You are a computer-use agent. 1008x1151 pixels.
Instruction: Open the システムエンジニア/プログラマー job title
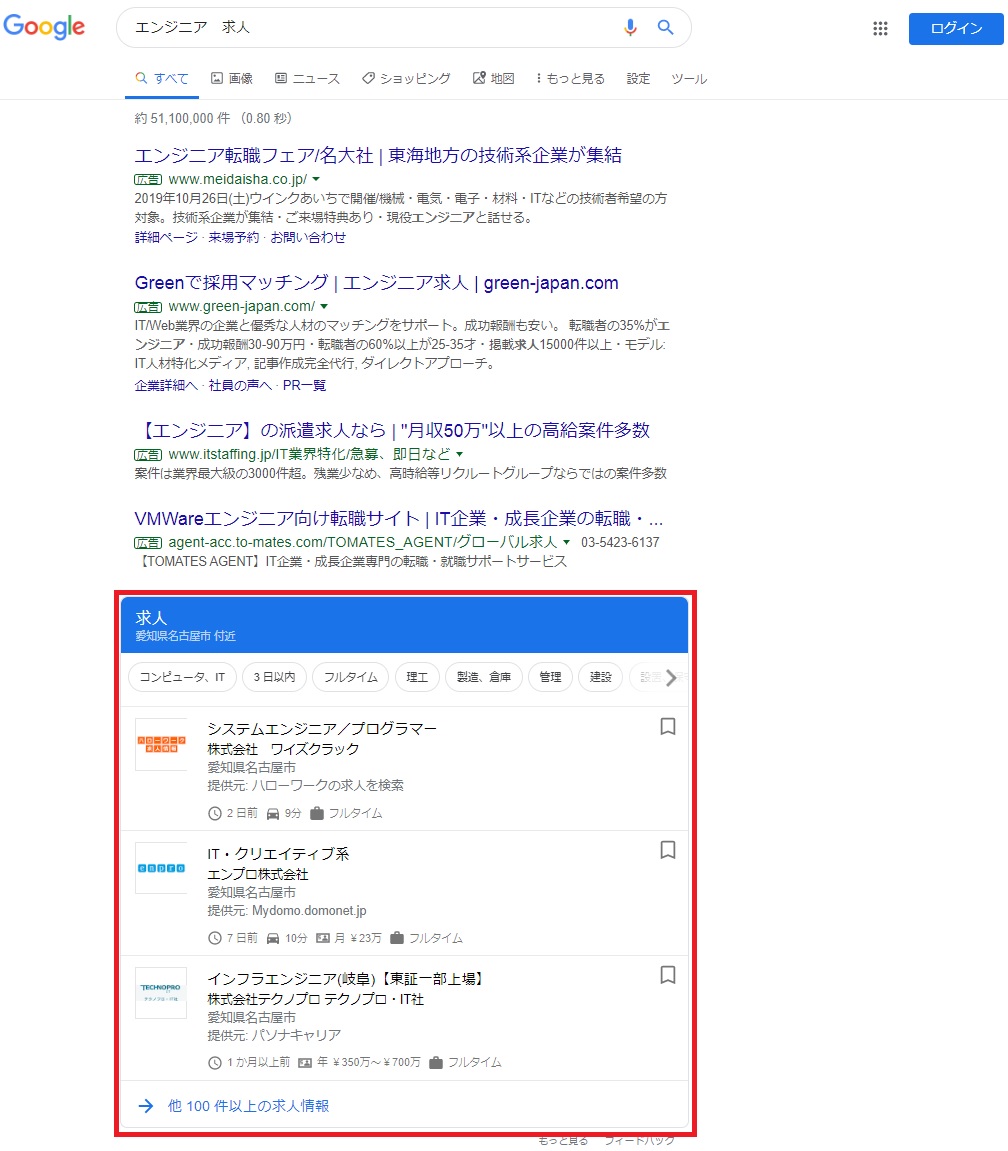(x=322, y=729)
